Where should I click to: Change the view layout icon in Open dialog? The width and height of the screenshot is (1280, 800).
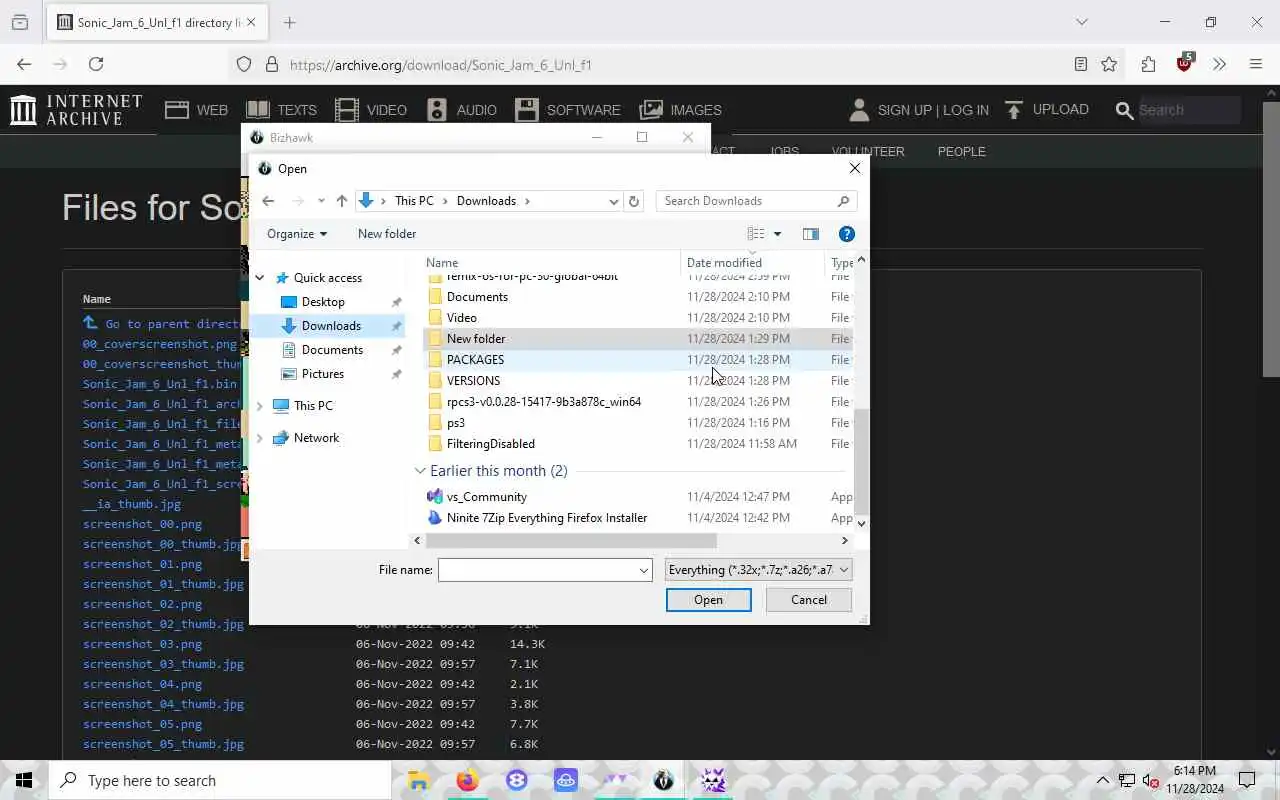click(756, 234)
